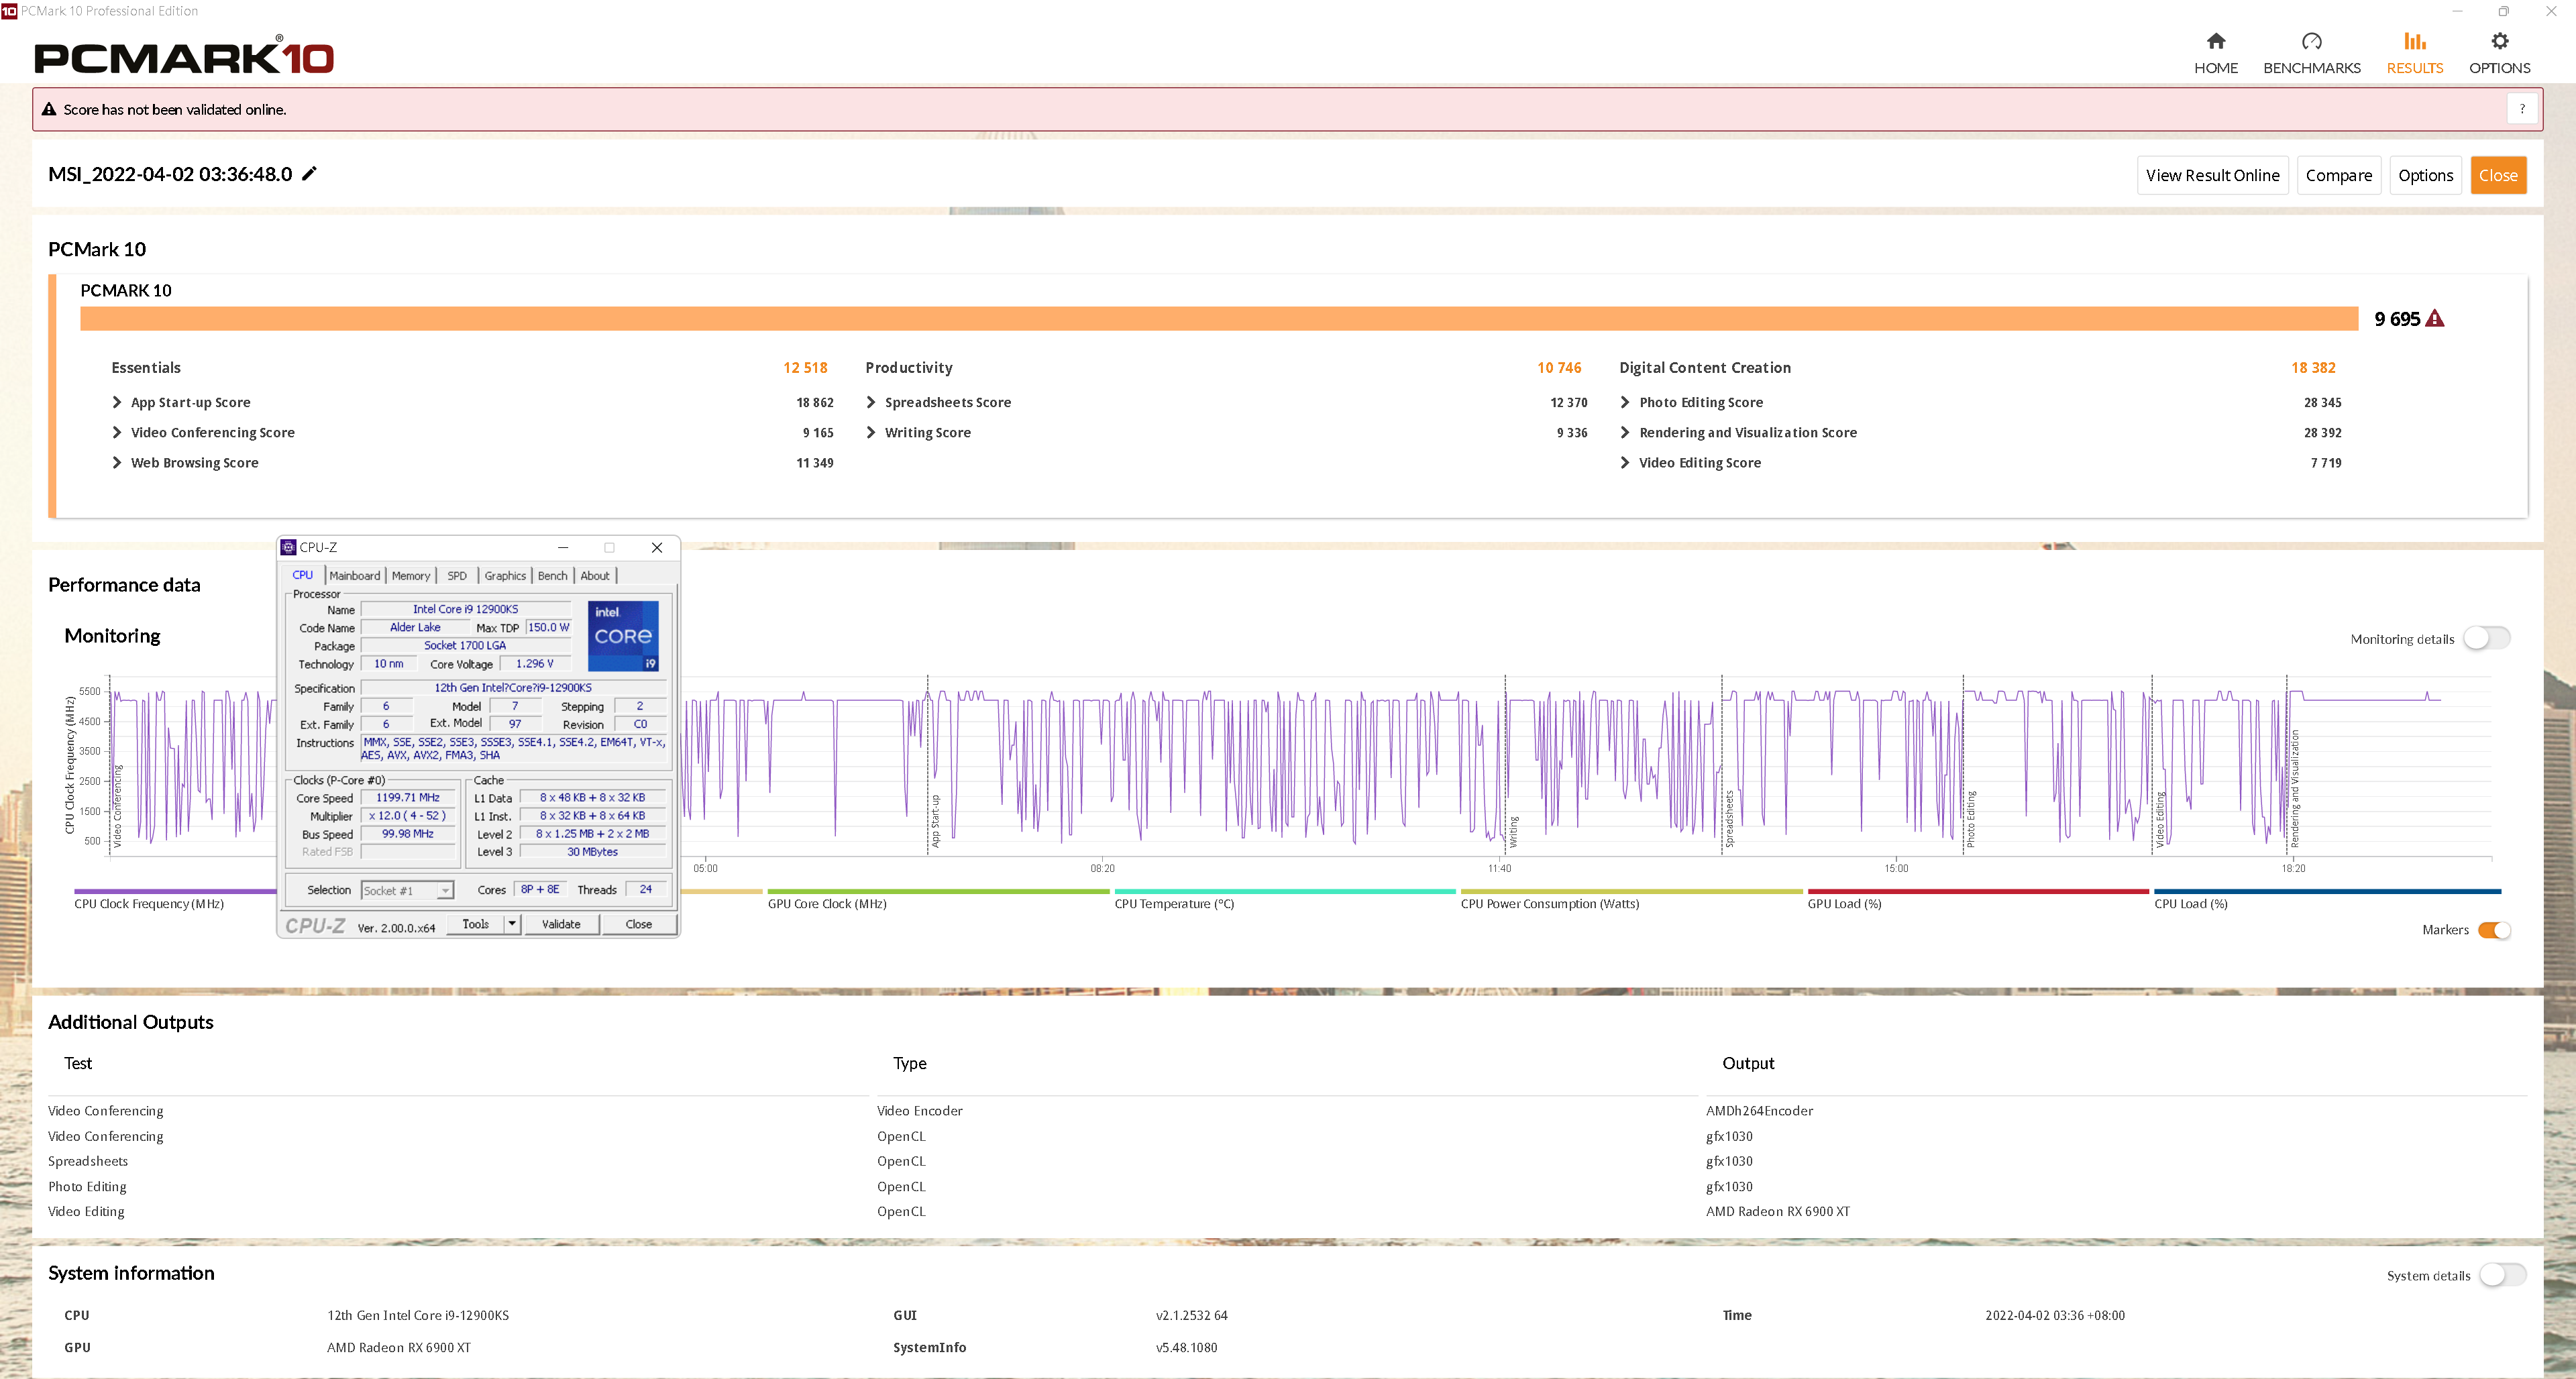Switch to CPU-Z Bench tab
The height and width of the screenshot is (1379, 2576).
(x=553, y=575)
